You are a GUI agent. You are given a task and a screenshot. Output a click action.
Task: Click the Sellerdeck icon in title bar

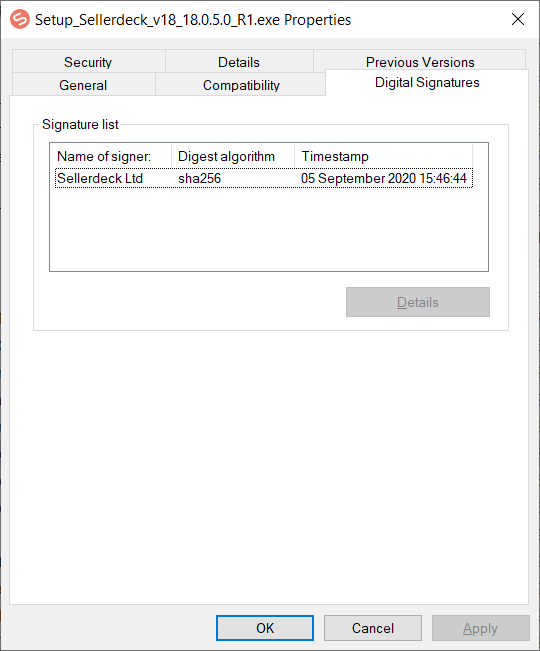tap(20, 20)
